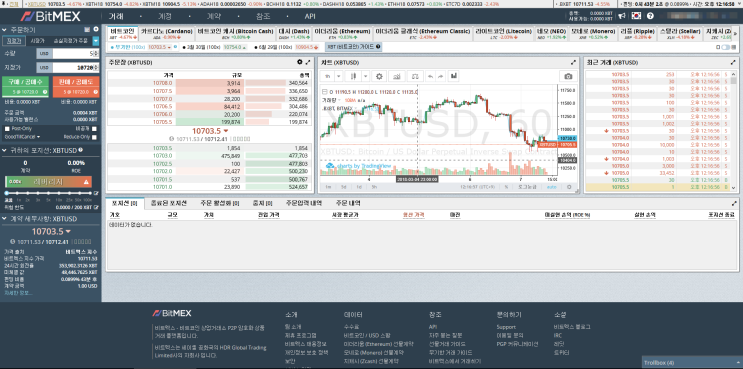Toggle the hidden order checkbox
The width and height of the screenshot is (743, 369).
(94, 129)
